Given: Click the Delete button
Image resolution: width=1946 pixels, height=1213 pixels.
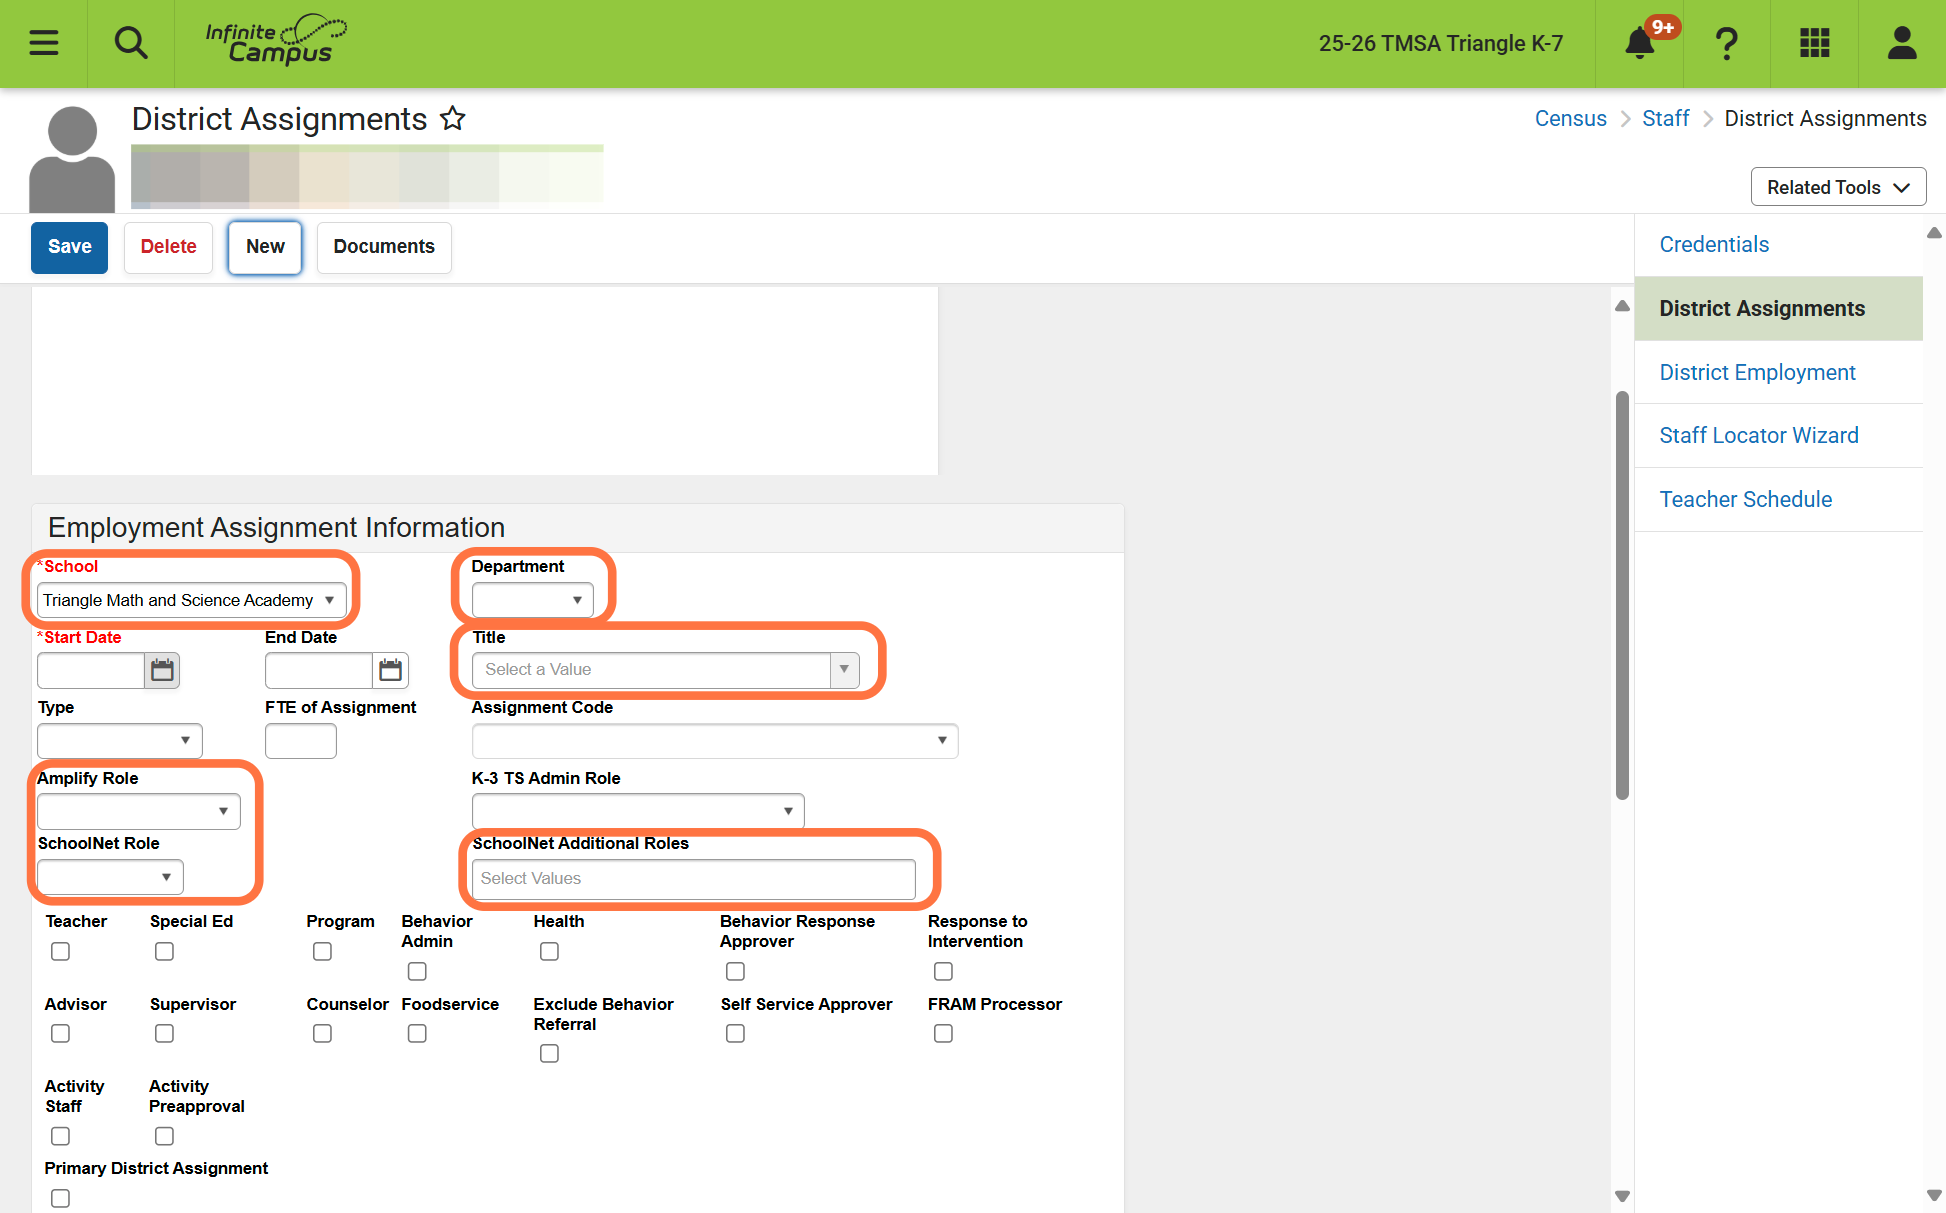Looking at the screenshot, I should click(168, 247).
